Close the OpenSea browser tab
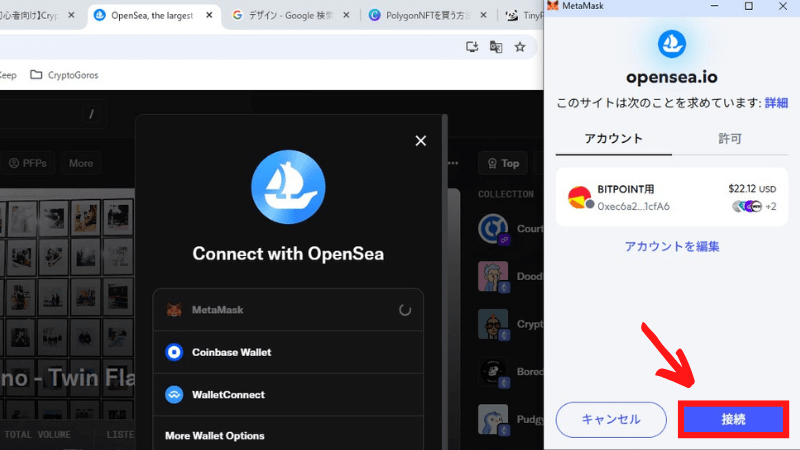Screen dimensions: 800x450 point(209,15)
